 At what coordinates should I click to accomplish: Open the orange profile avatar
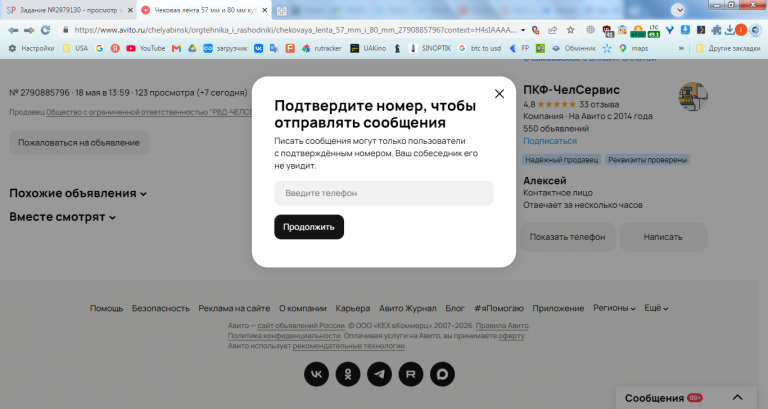741,30
